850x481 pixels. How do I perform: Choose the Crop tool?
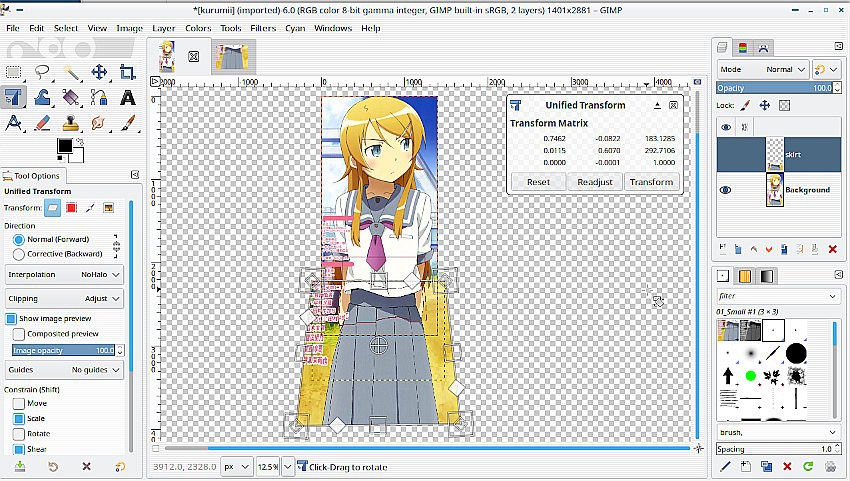pos(127,72)
